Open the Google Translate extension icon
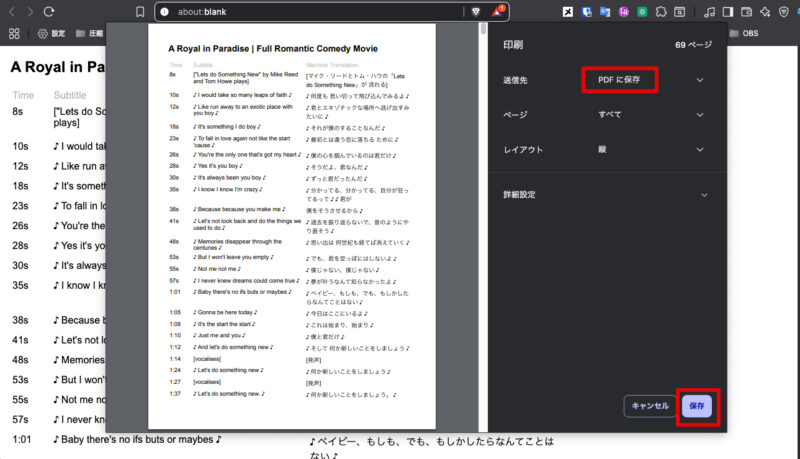This screenshot has height=459, width=800. point(605,12)
